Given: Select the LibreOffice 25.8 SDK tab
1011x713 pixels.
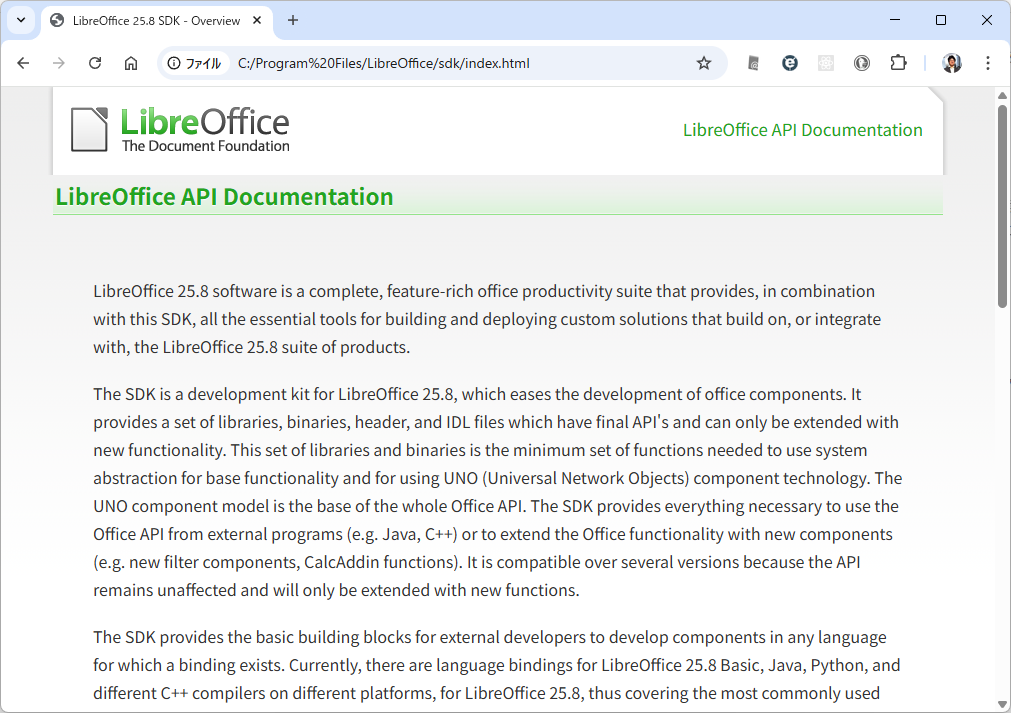Looking at the screenshot, I should pyautogui.click(x=150, y=20).
